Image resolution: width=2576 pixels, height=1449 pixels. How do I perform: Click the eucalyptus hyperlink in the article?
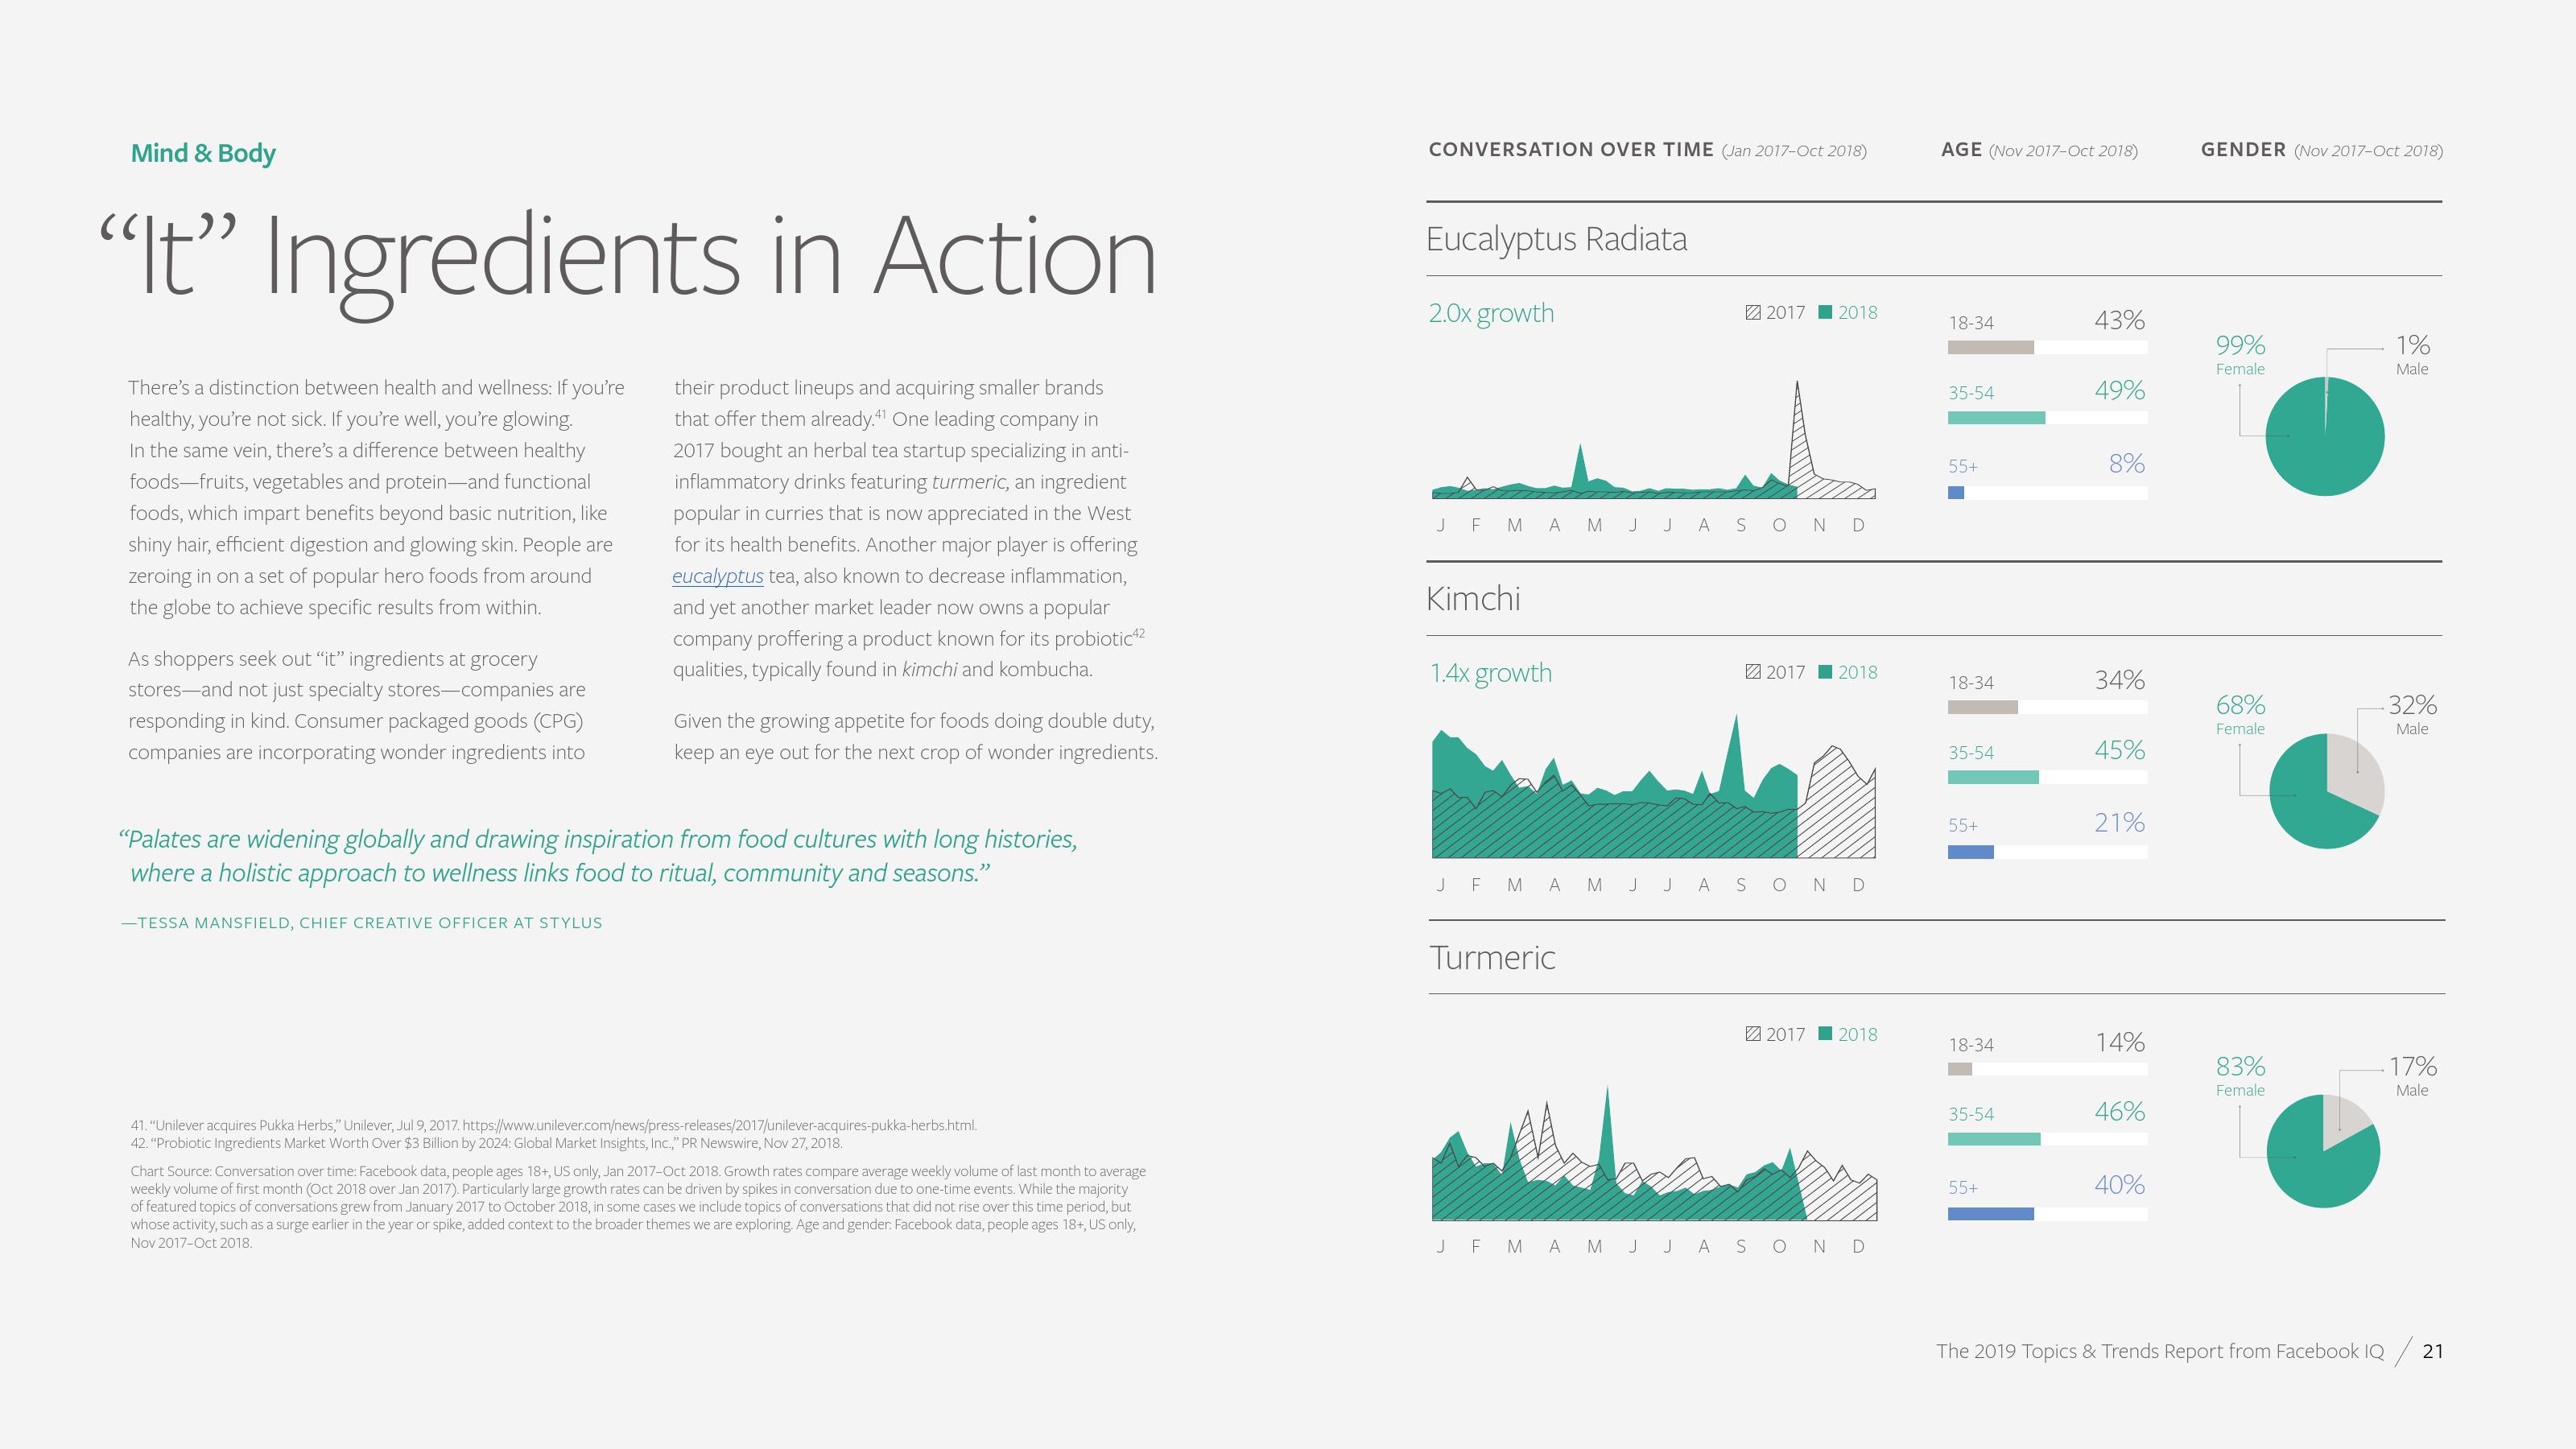[717, 576]
